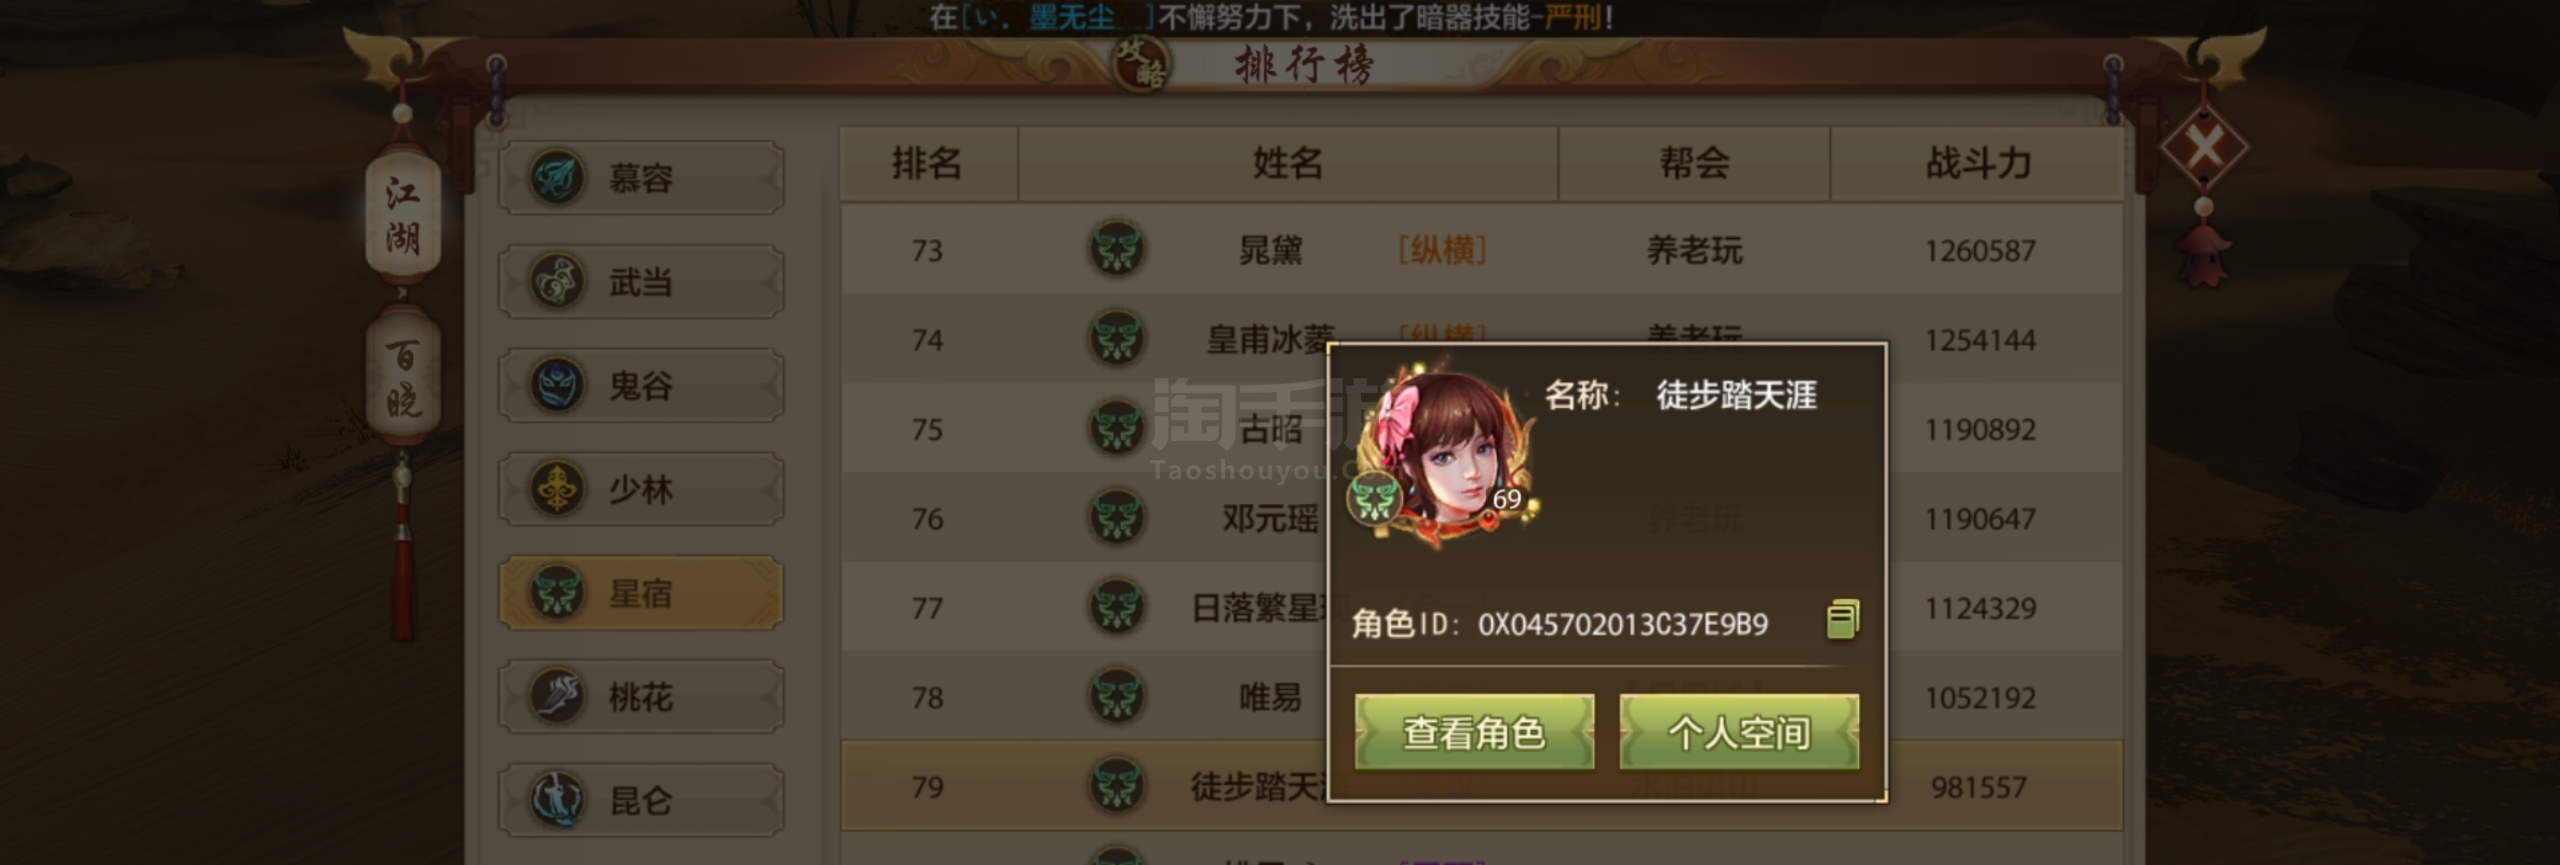
Task: Select the 武当 sect ranking
Action: pyautogui.click(x=641, y=282)
